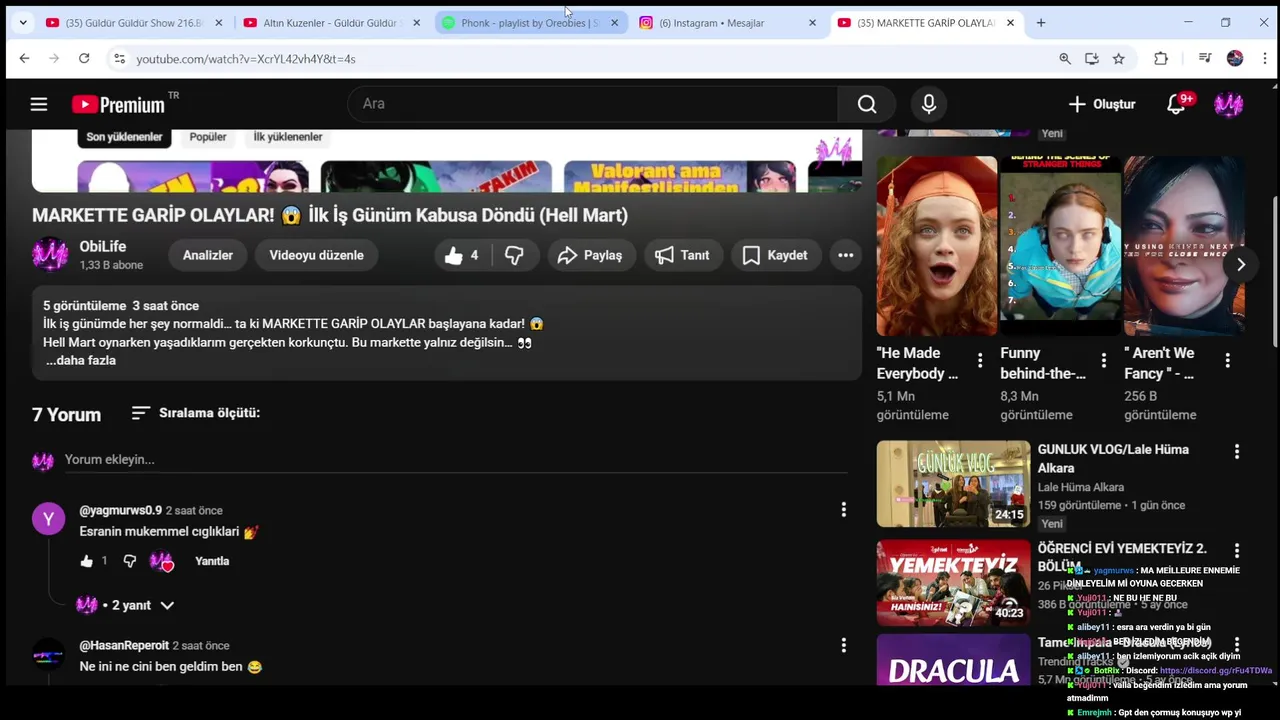Save video with Kaydet button

pyautogui.click(x=775, y=255)
